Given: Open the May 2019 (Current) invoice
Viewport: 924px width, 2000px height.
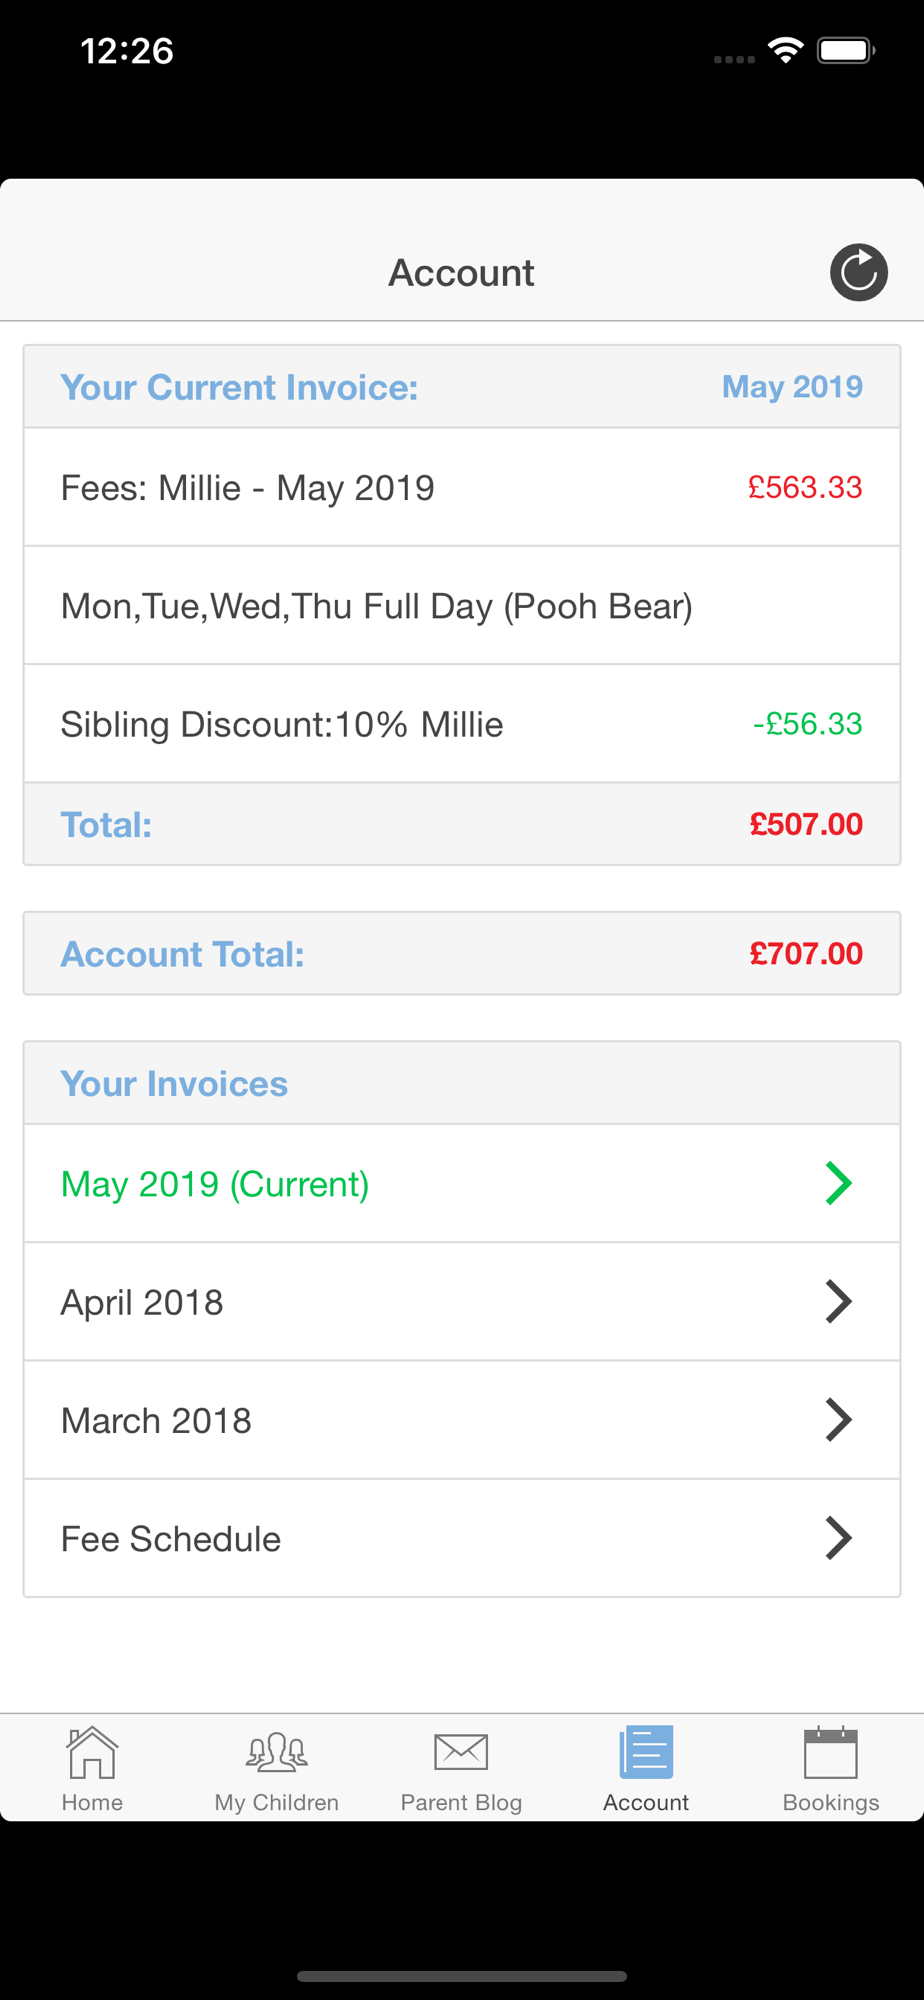Looking at the screenshot, I should (x=215, y=1184).
